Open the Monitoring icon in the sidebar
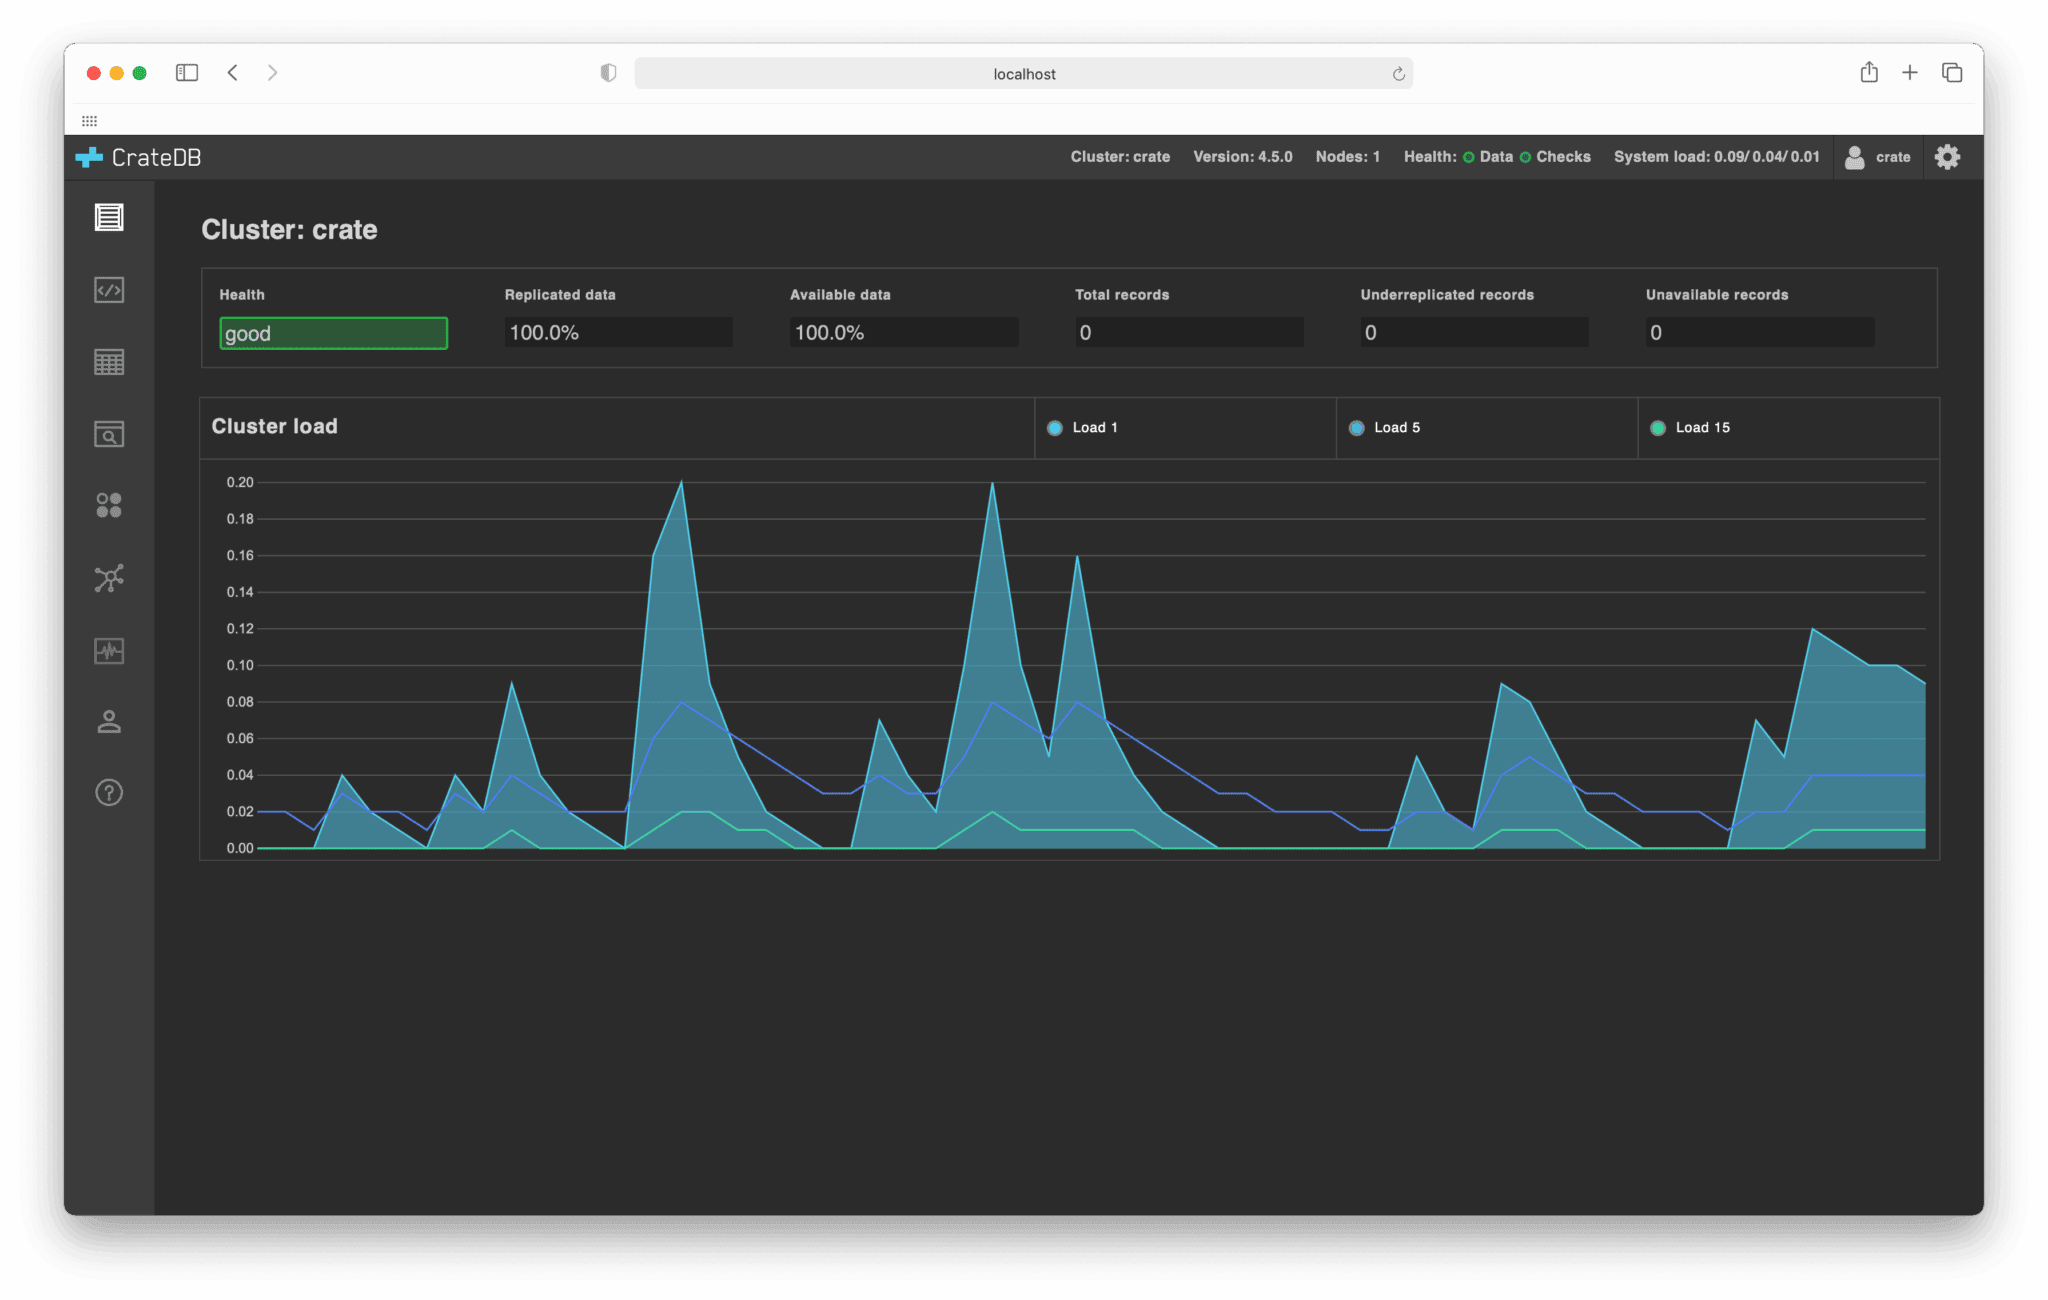2048x1300 pixels. pos(109,651)
